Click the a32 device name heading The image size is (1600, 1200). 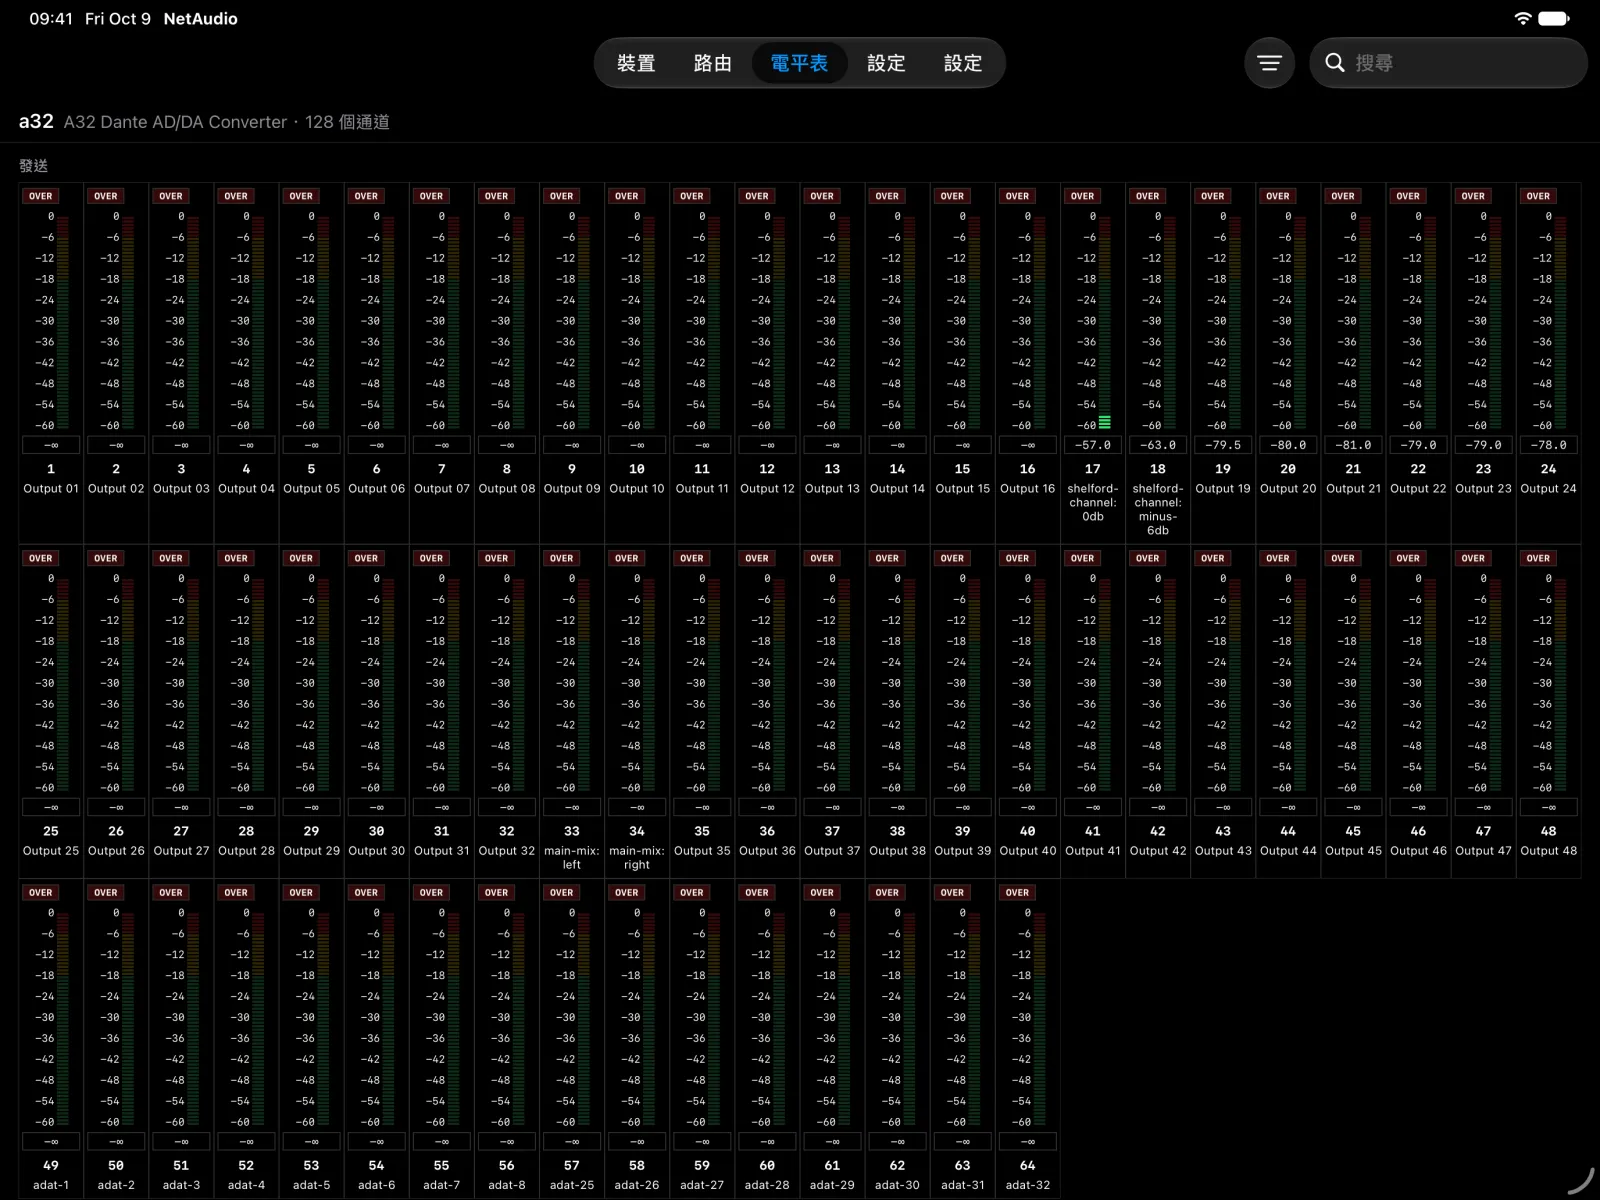(x=36, y=121)
